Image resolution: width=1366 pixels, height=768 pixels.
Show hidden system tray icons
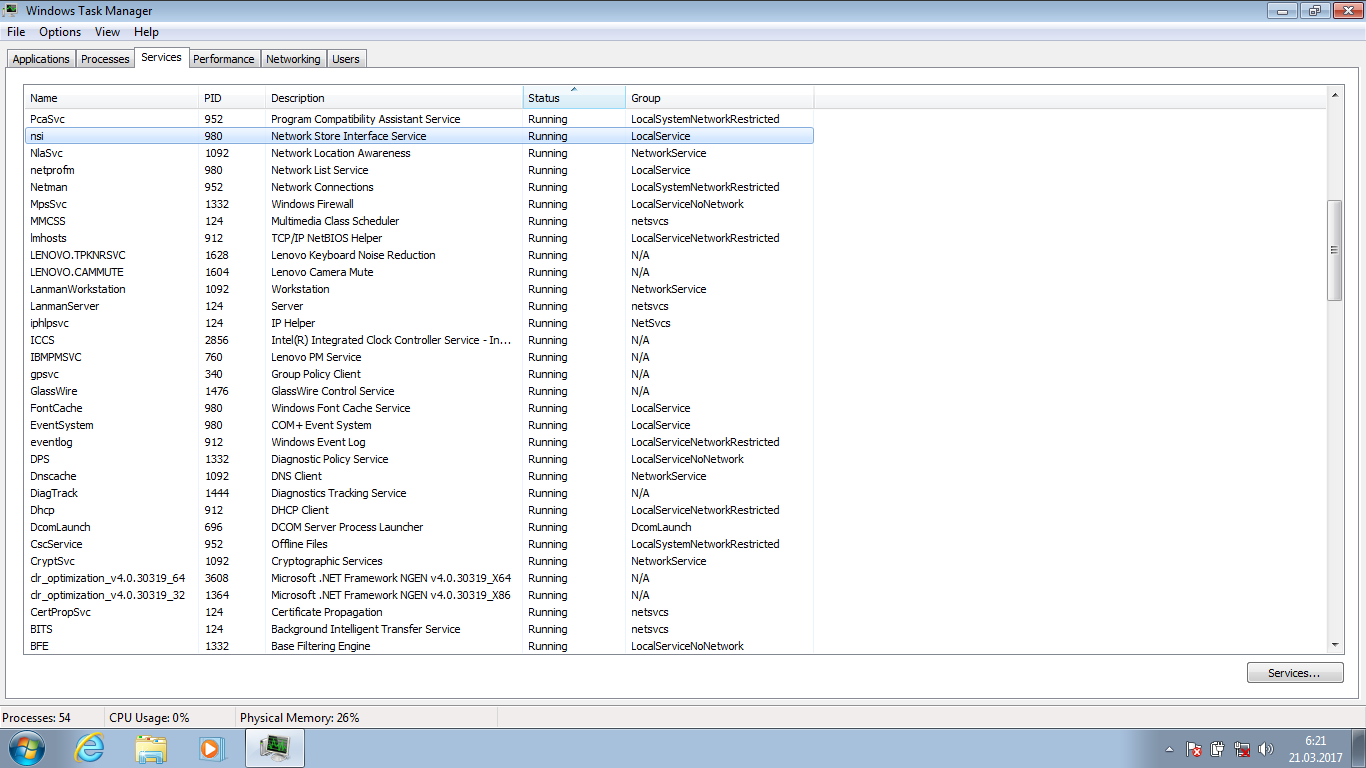(x=1169, y=749)
